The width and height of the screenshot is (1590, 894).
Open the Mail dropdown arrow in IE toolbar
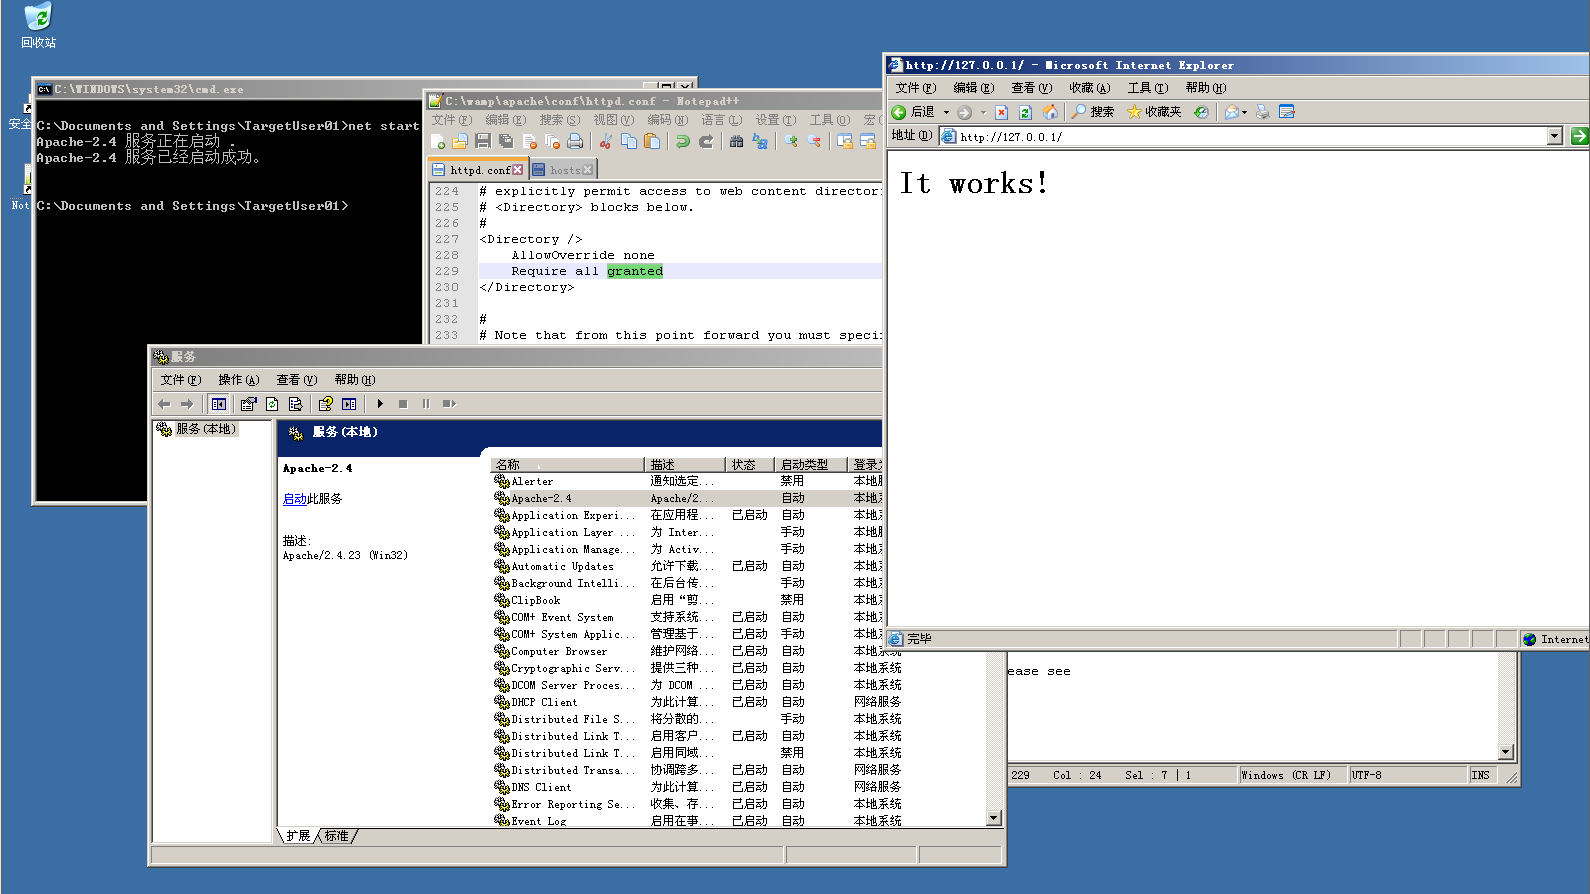(1244, 112)
